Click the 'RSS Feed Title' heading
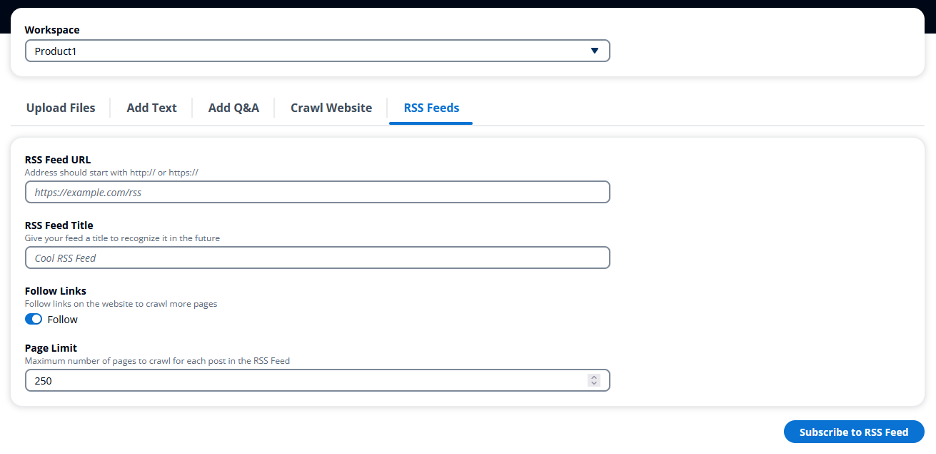This screenshot has height=454, width=936. 59,226
